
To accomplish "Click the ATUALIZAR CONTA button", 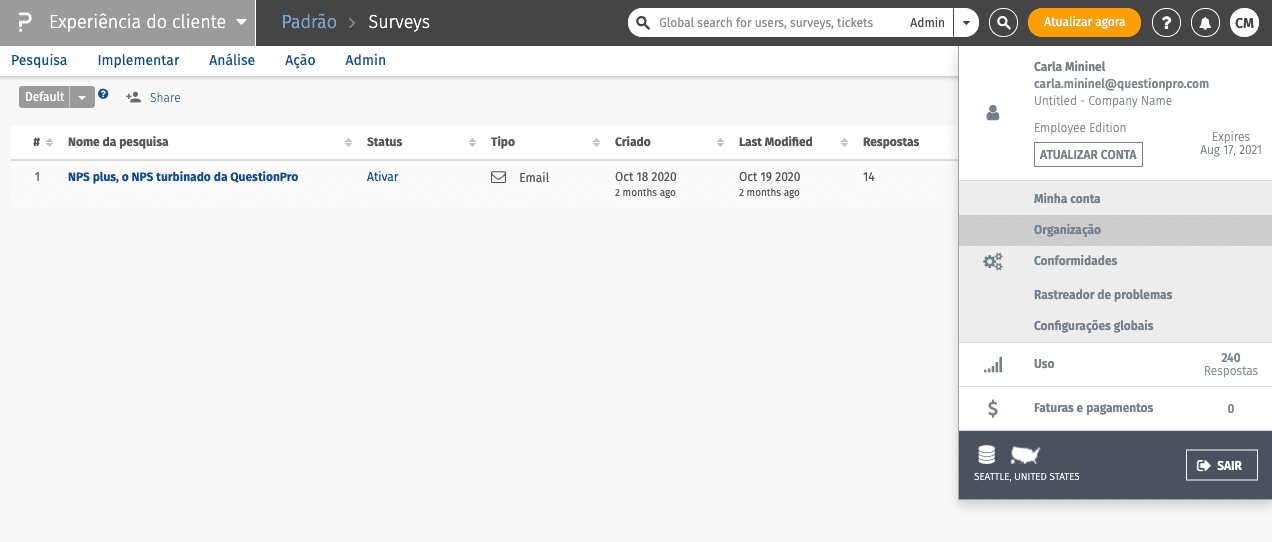I will [1088, 155].
